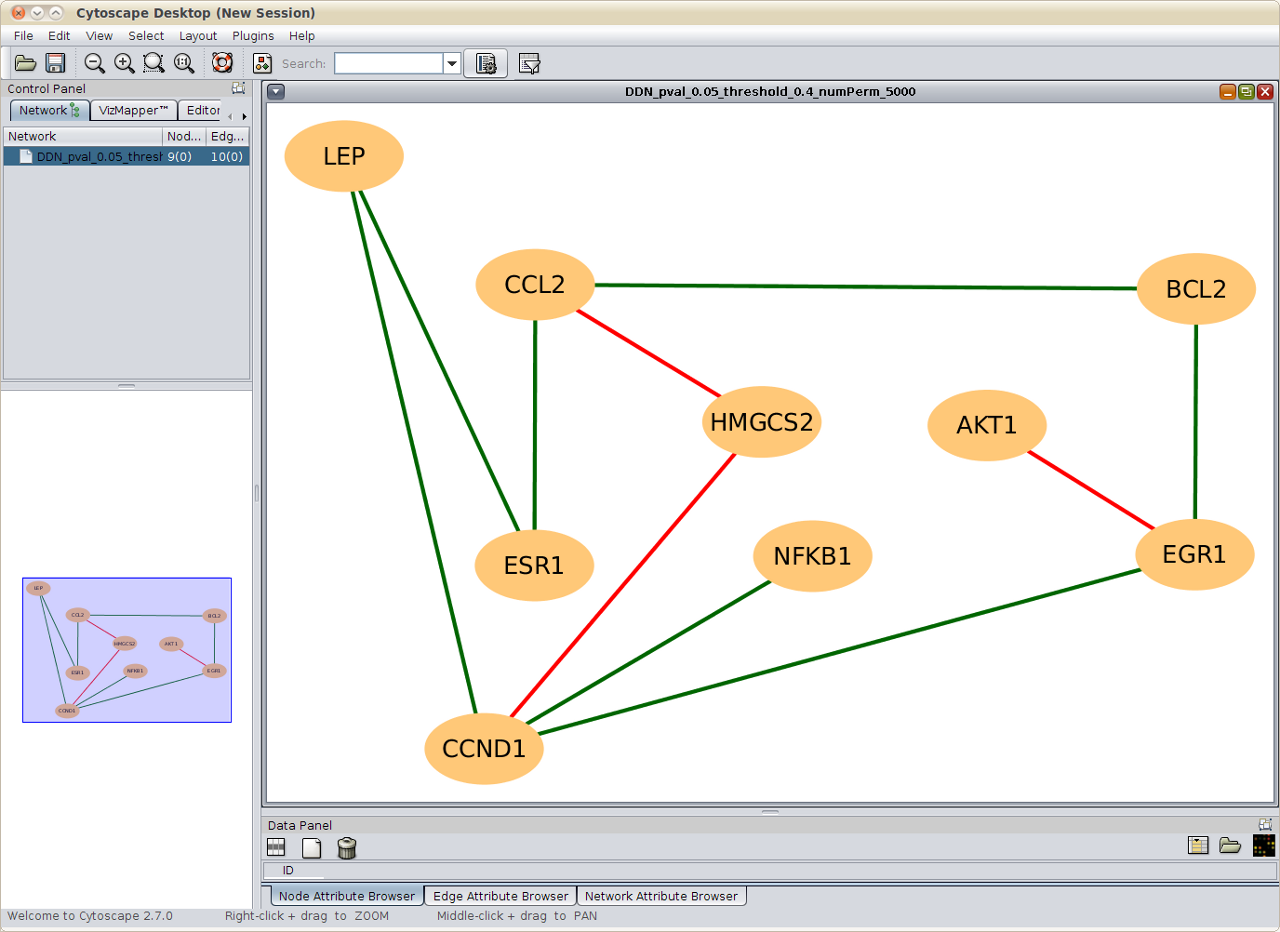
Task: Click the delete attribute trash icon
Action: pos(347,848)
